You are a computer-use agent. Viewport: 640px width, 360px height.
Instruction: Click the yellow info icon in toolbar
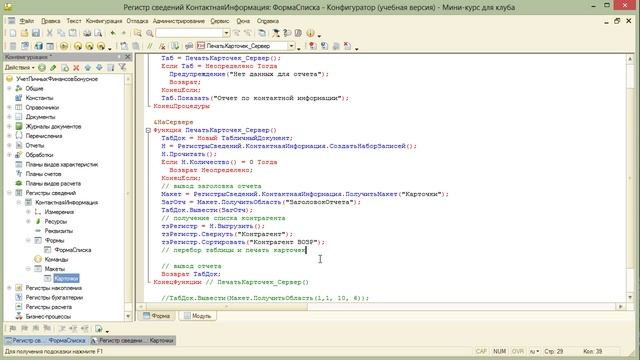click(x=310, y=33)
